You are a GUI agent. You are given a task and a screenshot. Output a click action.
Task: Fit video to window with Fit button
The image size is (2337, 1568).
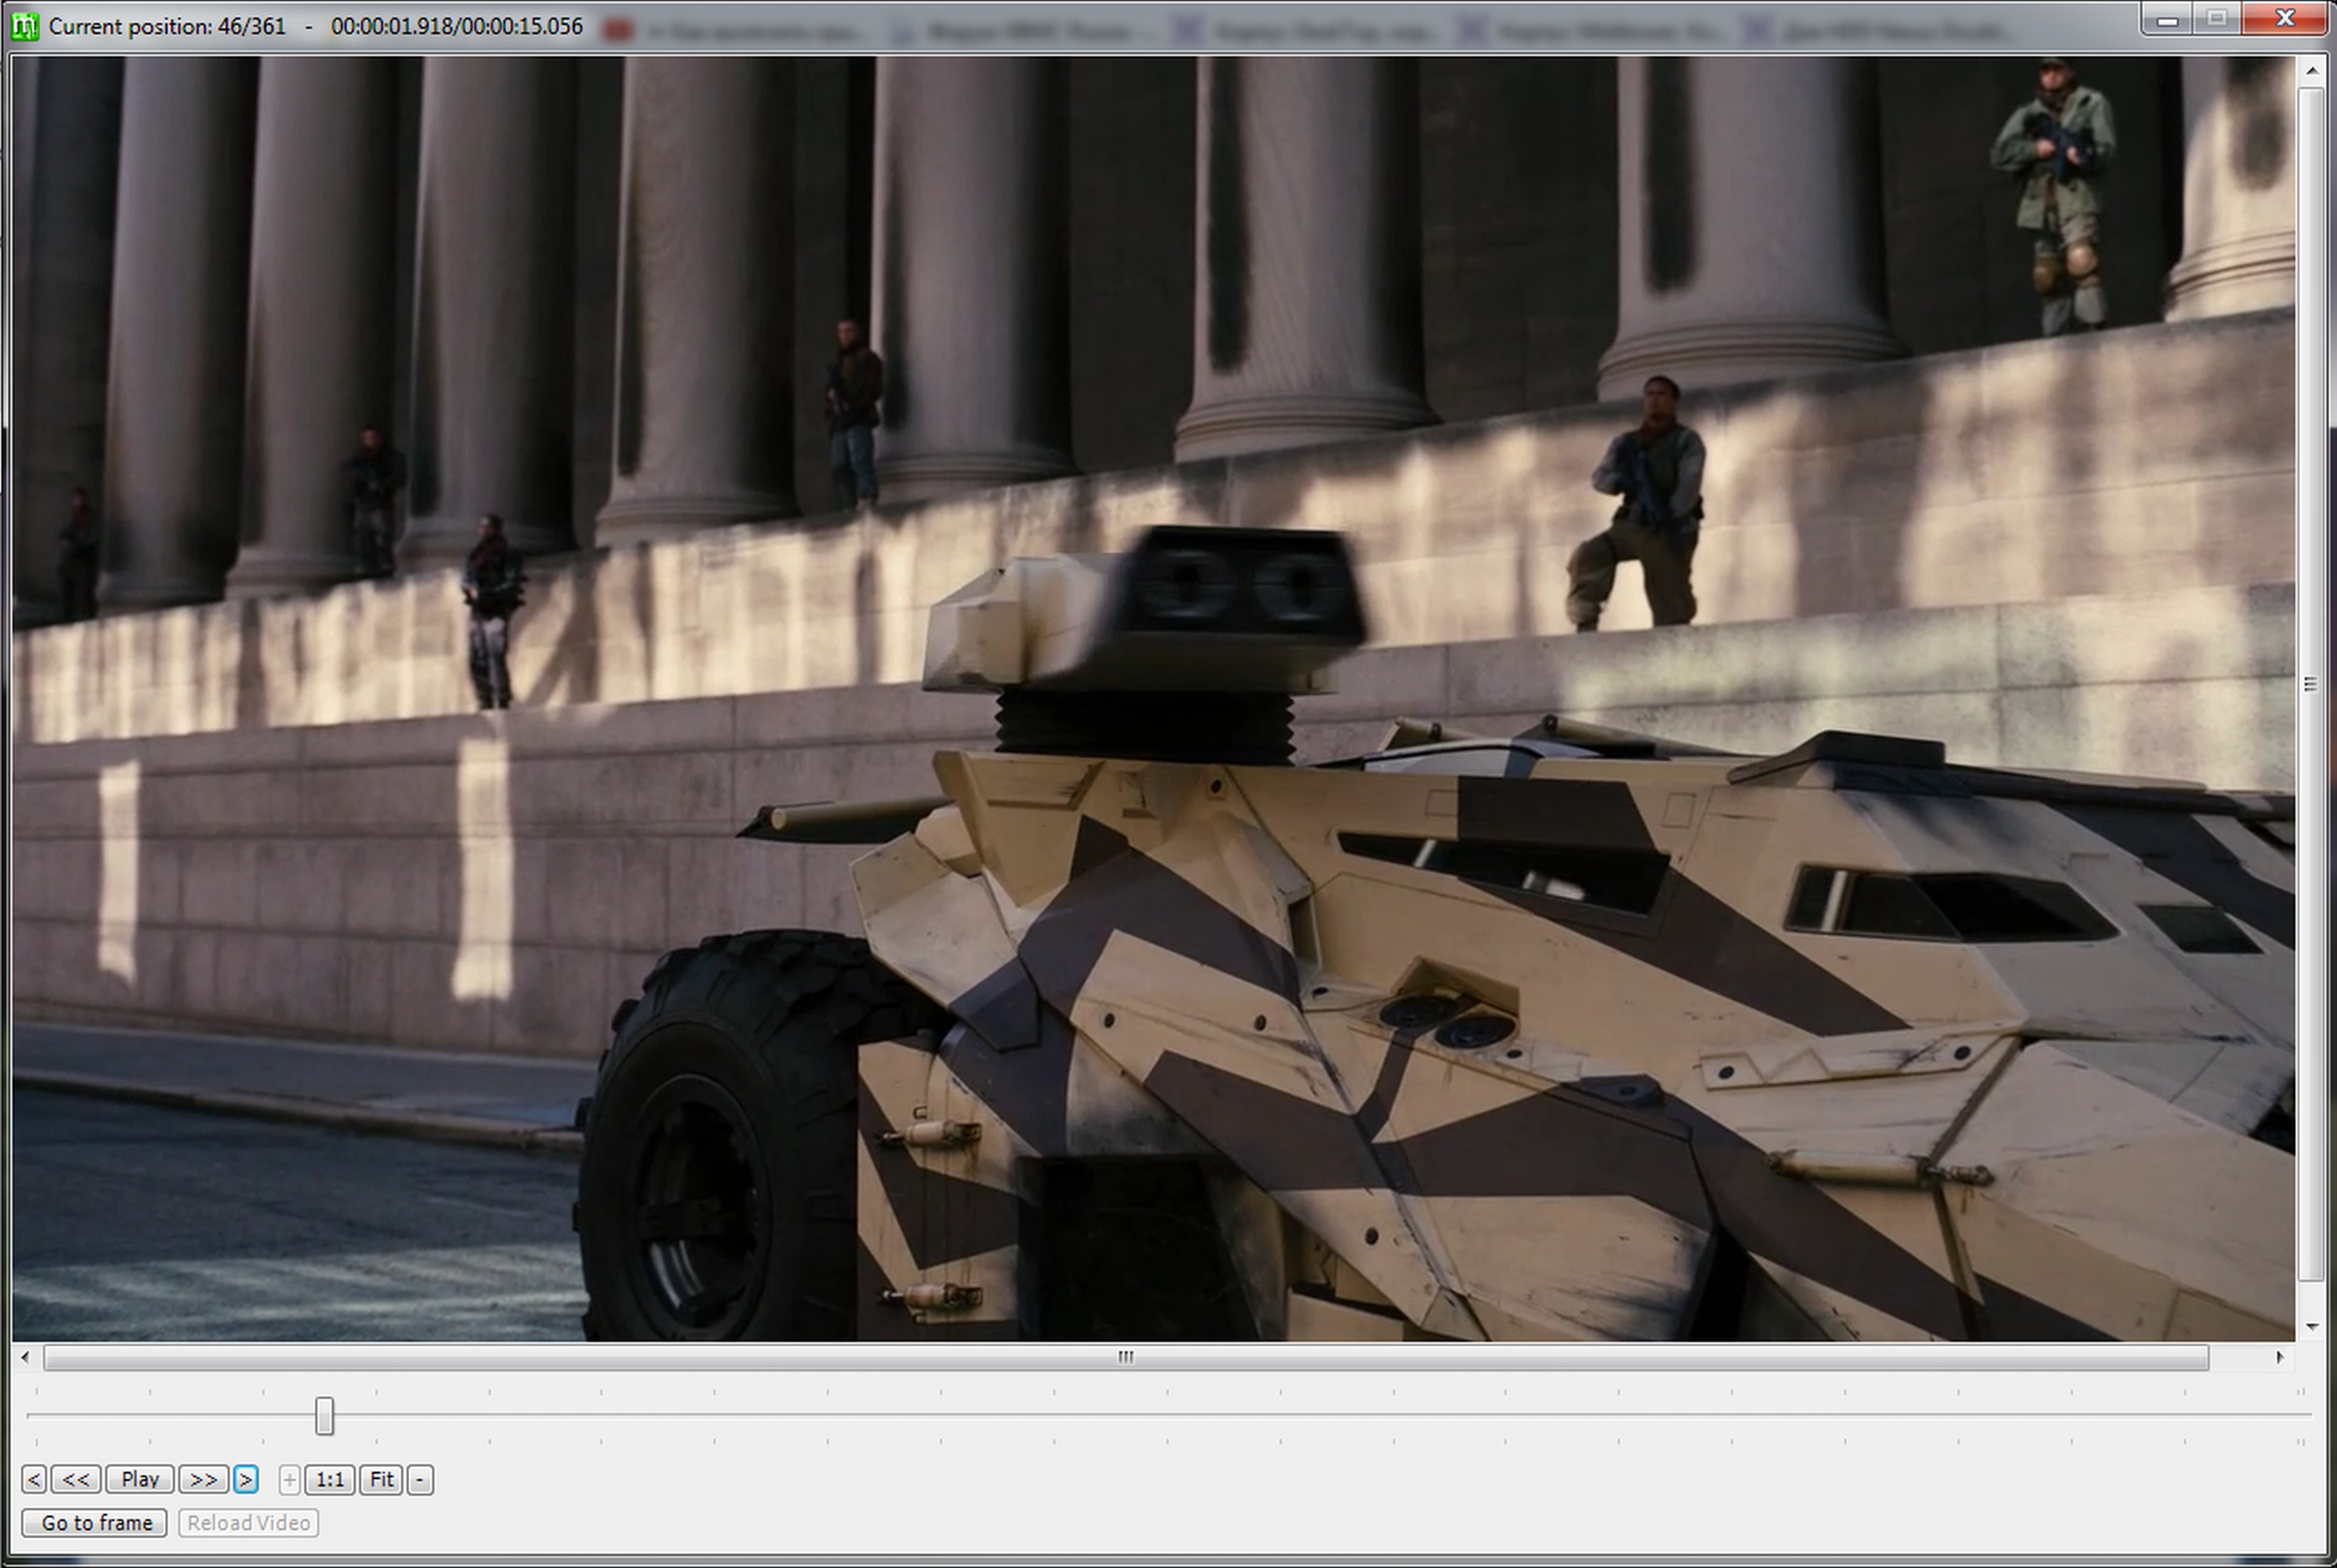coord(381,1479)
